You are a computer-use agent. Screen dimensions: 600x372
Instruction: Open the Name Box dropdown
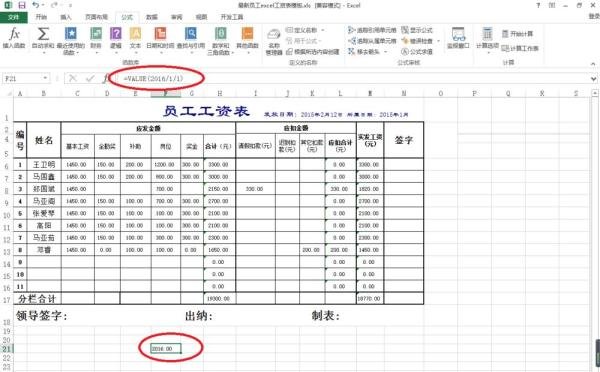[45, 78]
